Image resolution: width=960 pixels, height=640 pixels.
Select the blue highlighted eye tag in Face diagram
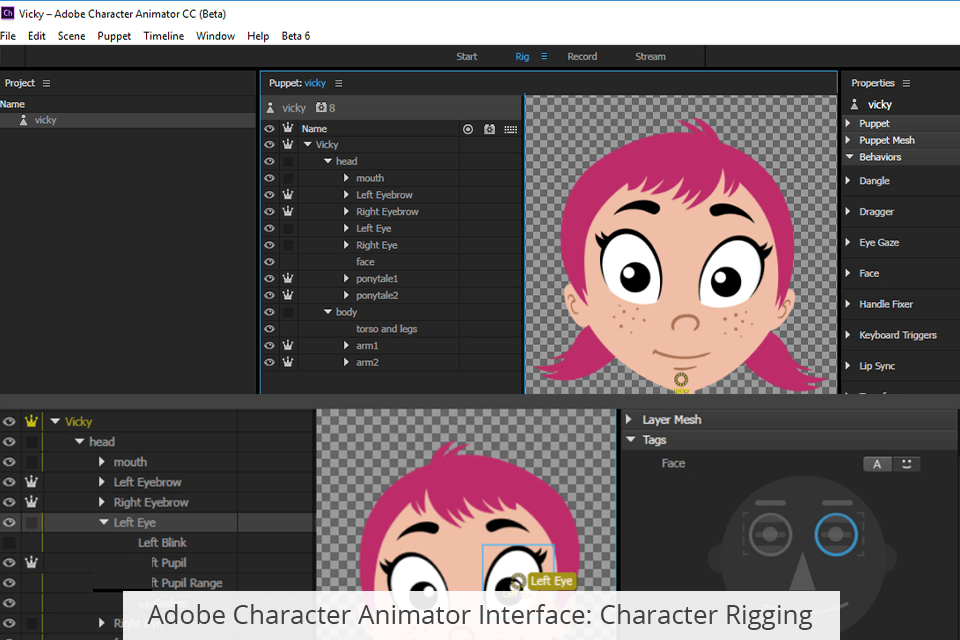point(836,535)
